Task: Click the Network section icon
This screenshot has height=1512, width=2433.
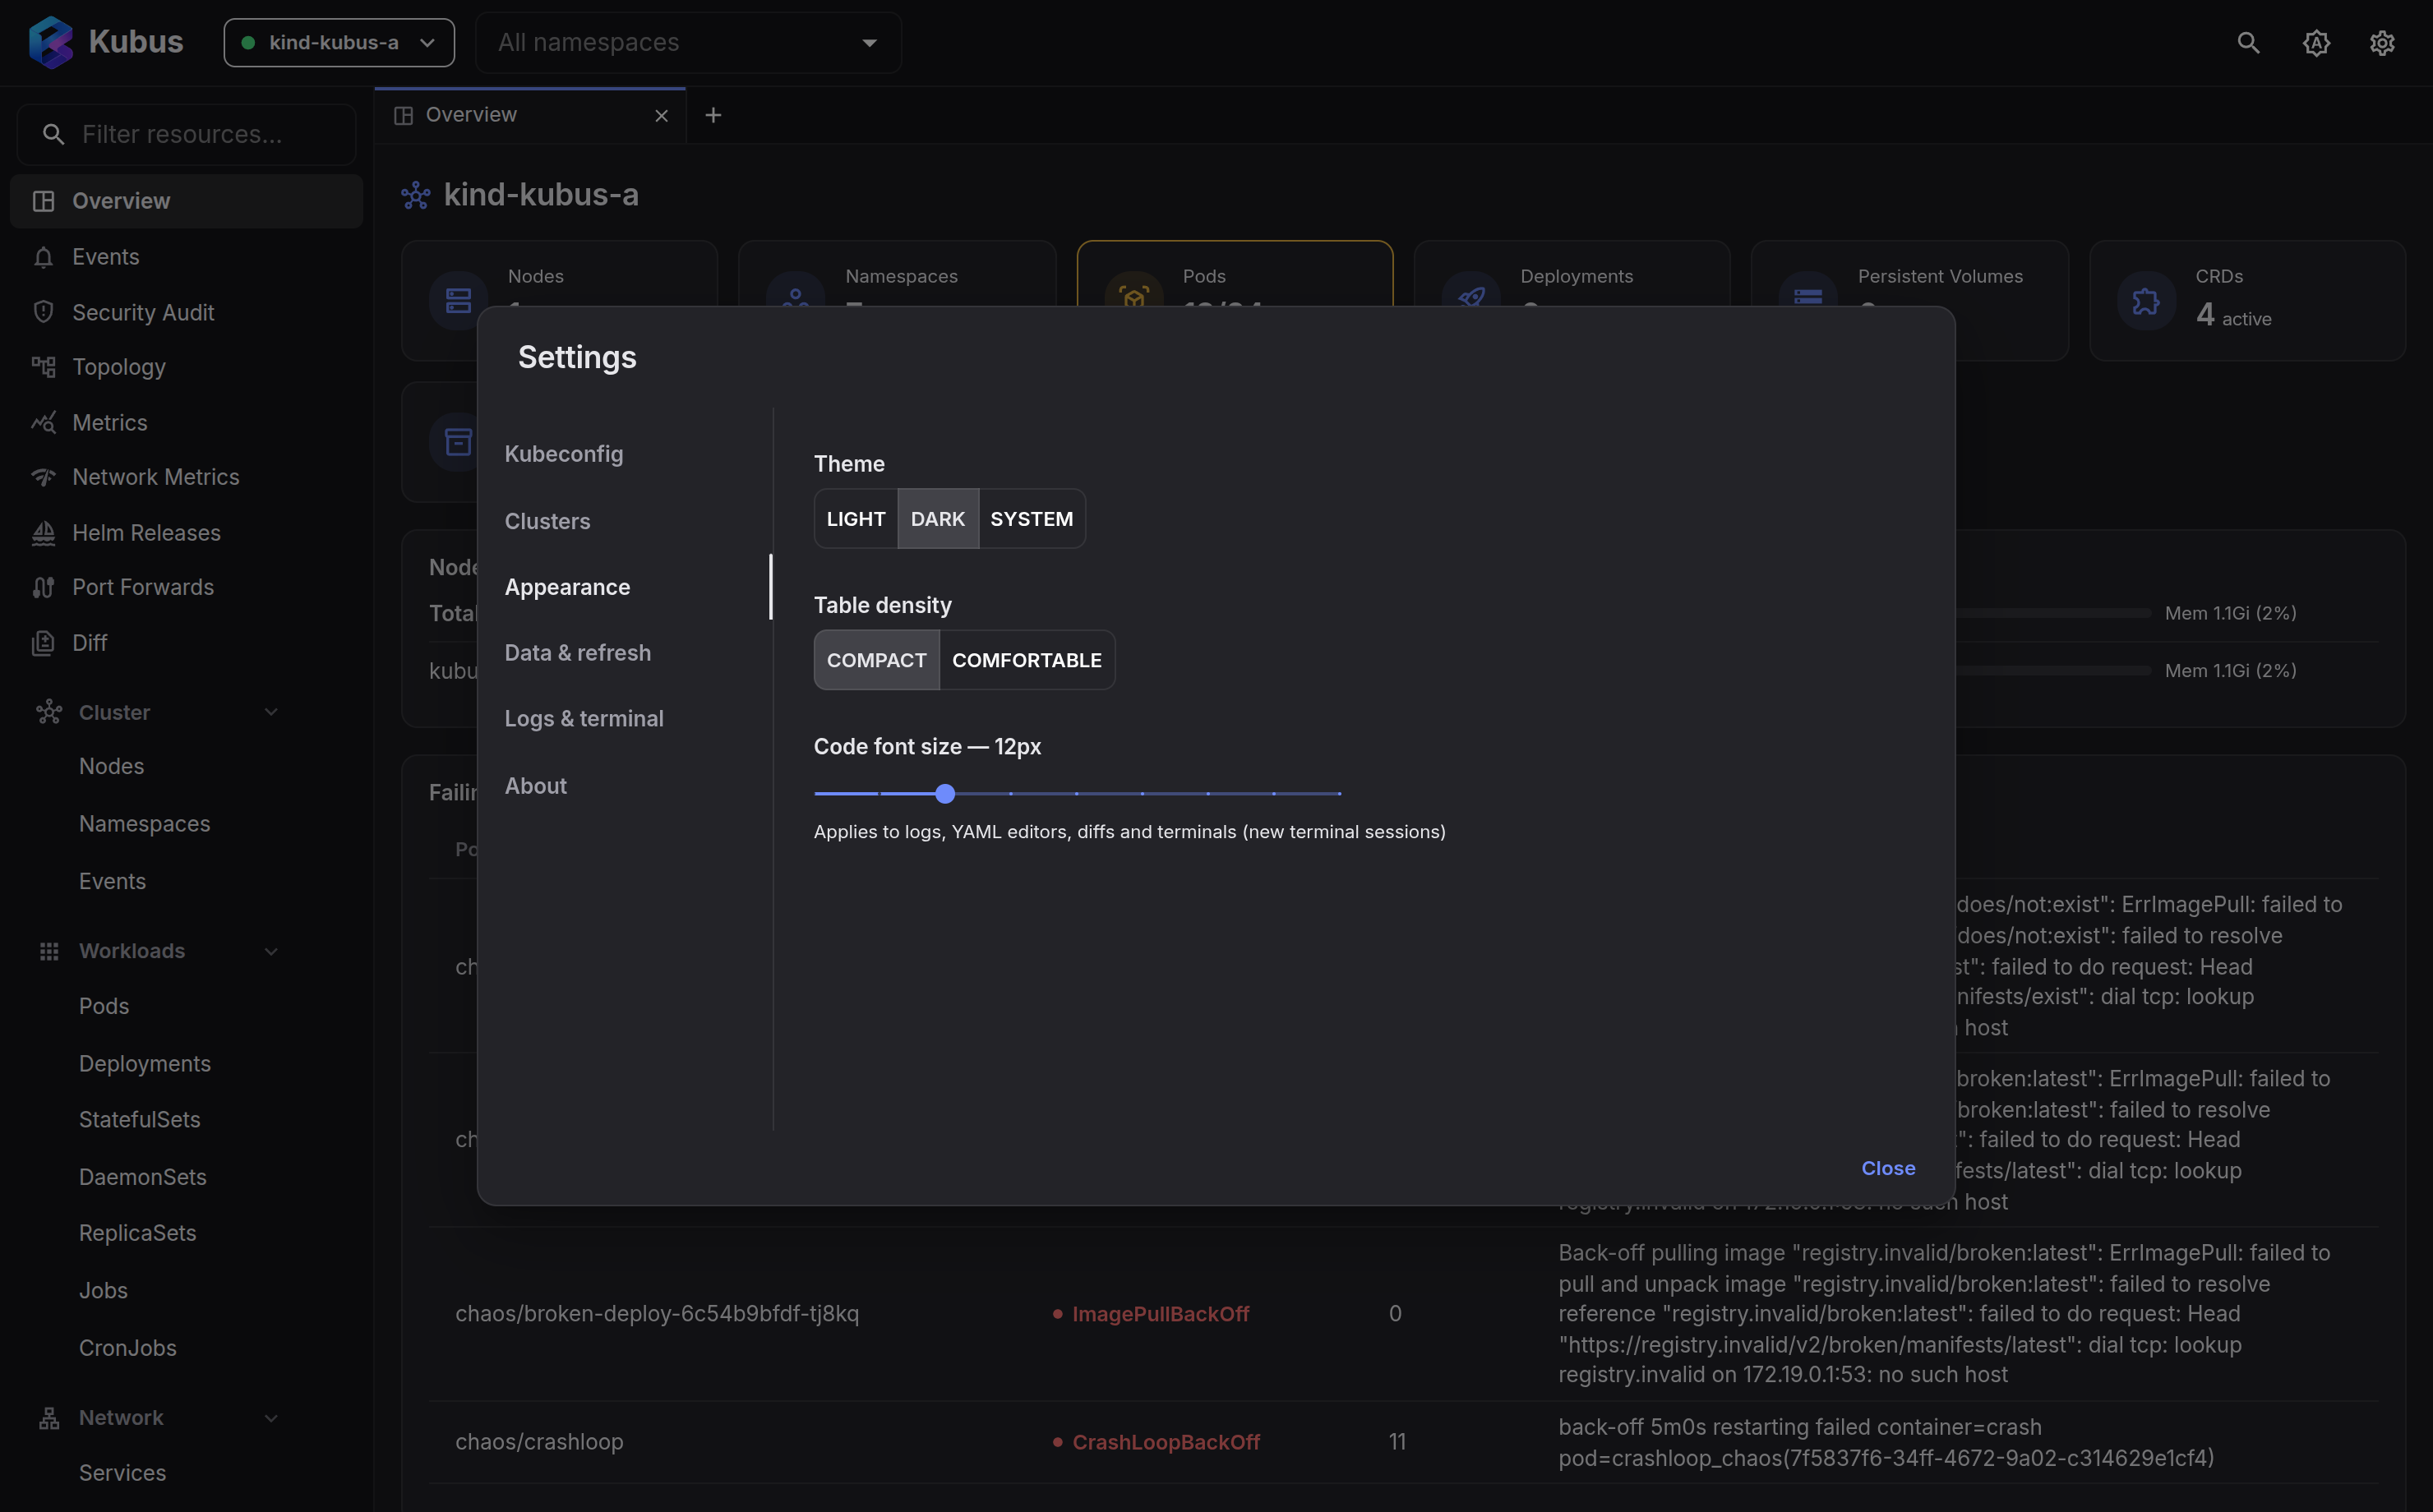Action: [x=49, y=1417]
